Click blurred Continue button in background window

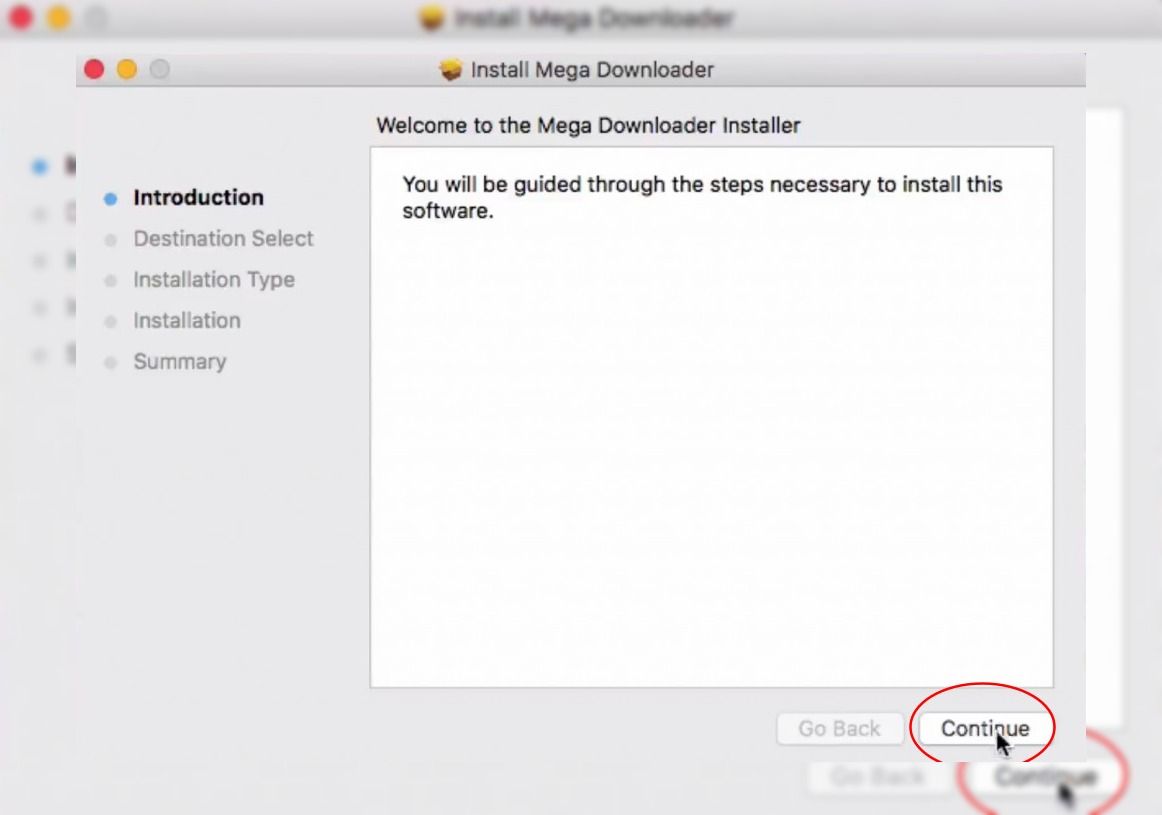coord(1045,776)
